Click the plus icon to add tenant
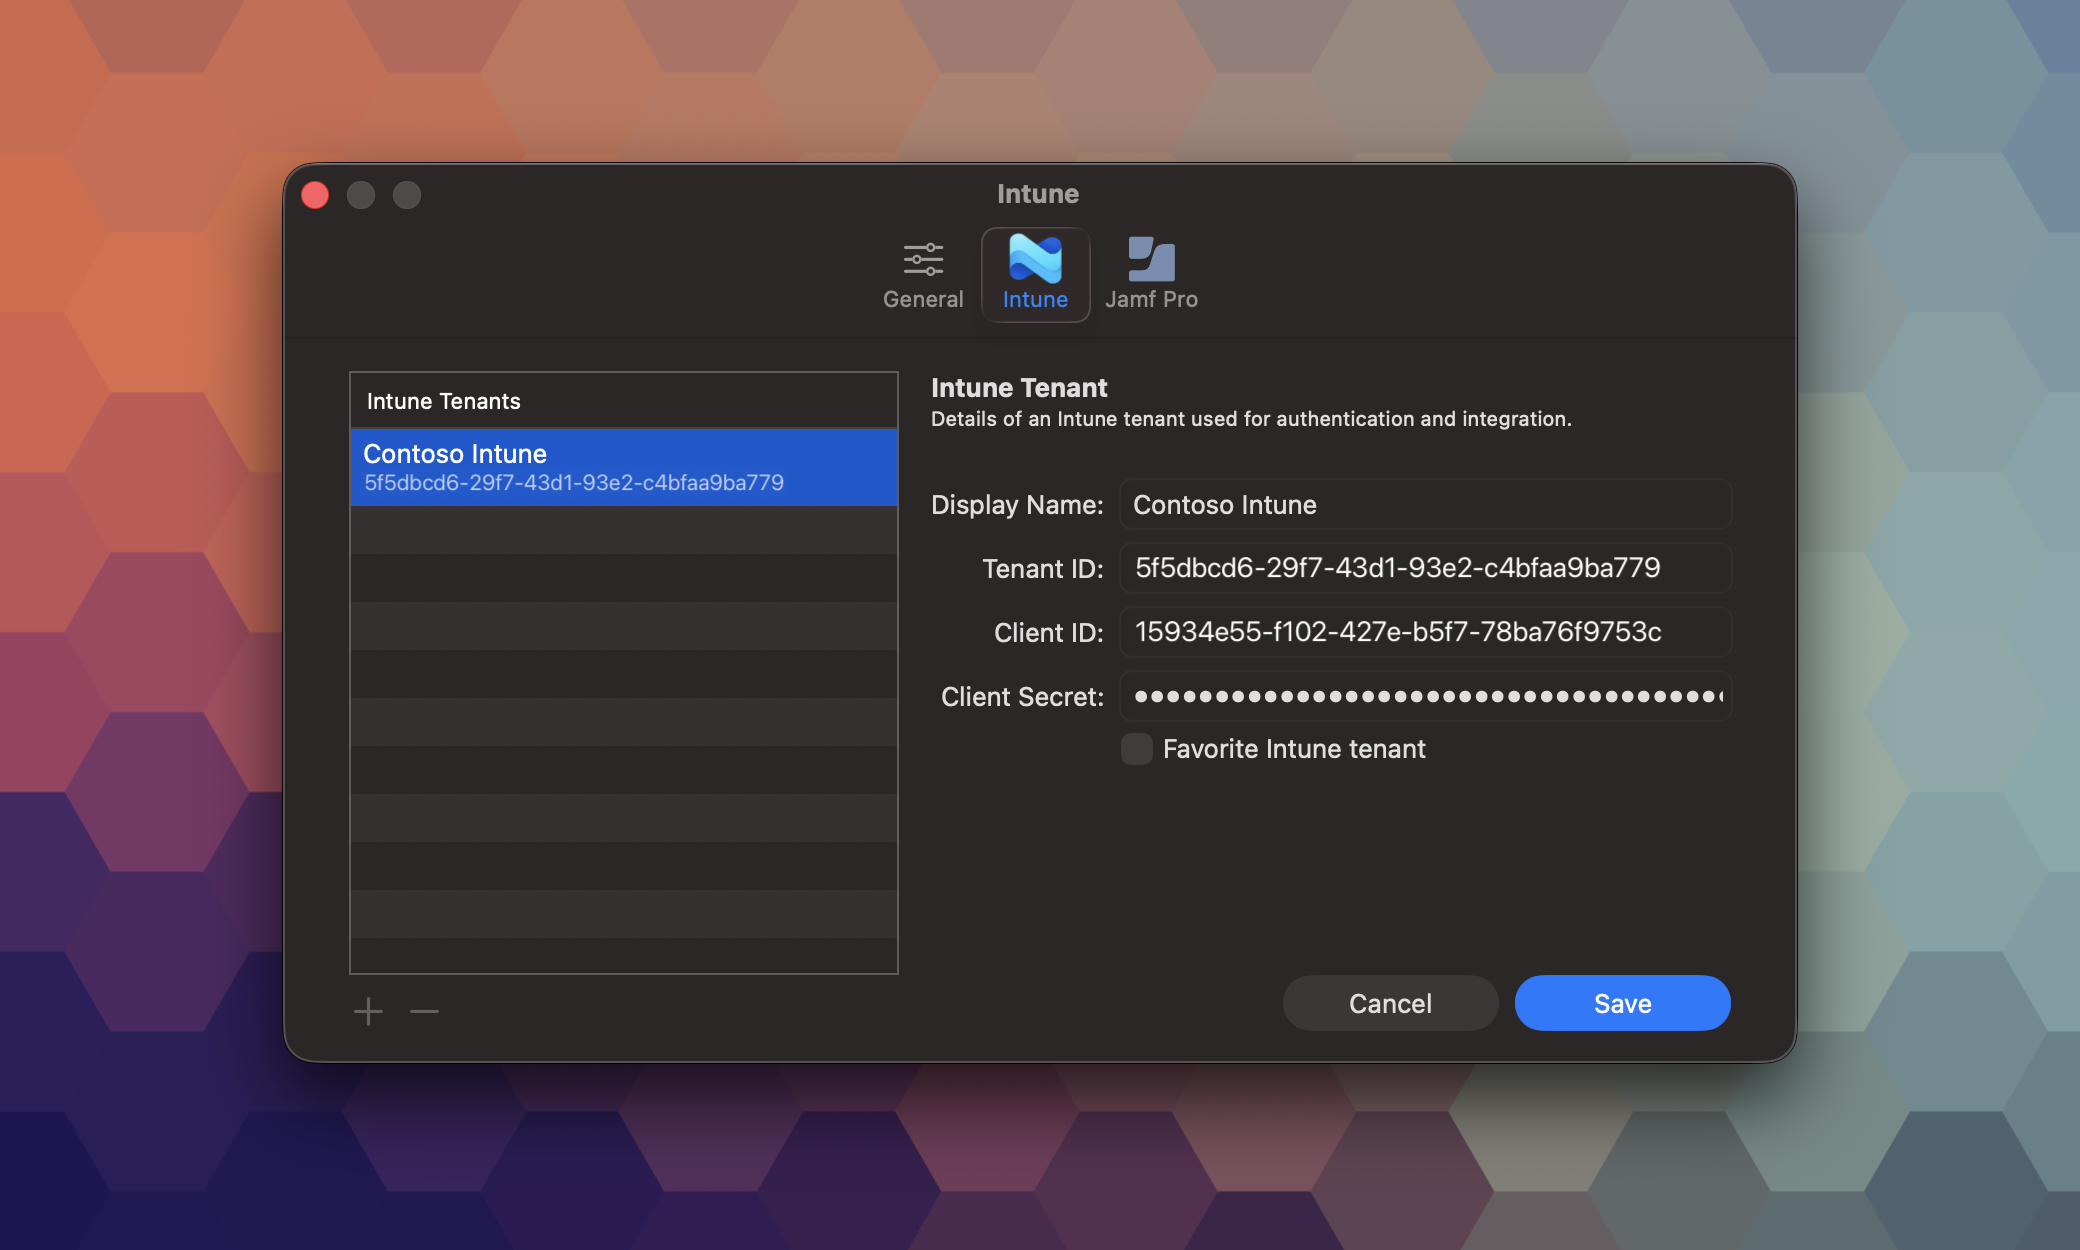The width and height of the screenshot is (2080, 1250). pos(368,1011)
